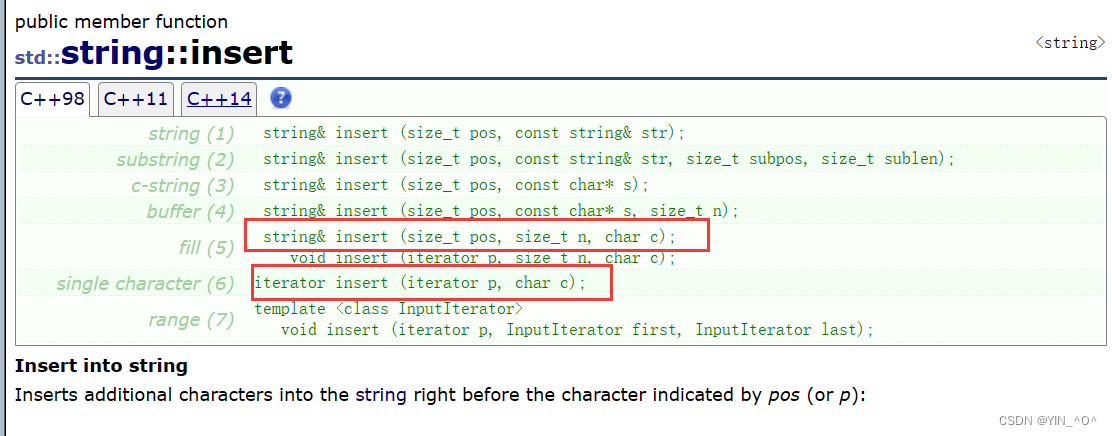Select the "buffer (4)" overload label

pos(190,212)
